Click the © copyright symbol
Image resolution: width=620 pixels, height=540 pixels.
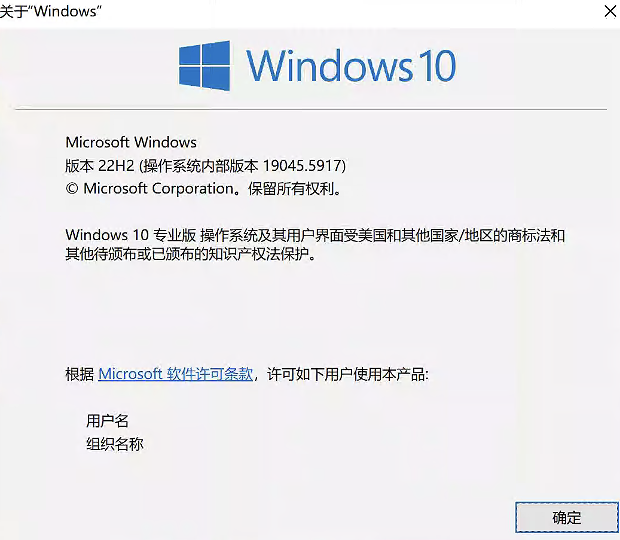coord(72,189)
